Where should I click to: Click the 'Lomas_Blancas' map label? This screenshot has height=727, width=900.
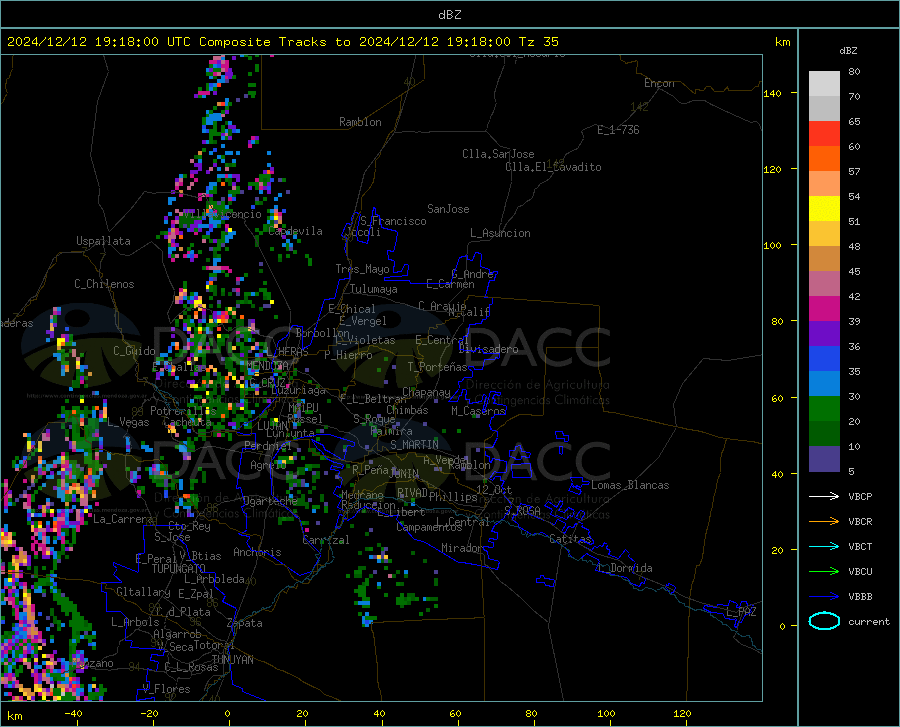click(630, 485)
